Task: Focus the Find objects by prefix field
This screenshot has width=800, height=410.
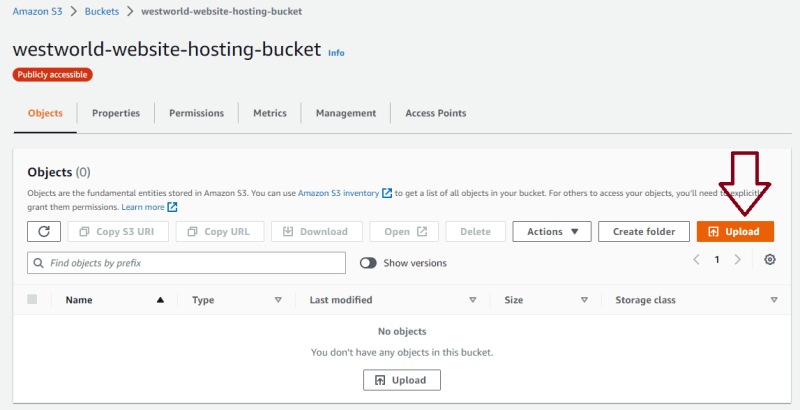Action: pos(186,263)
